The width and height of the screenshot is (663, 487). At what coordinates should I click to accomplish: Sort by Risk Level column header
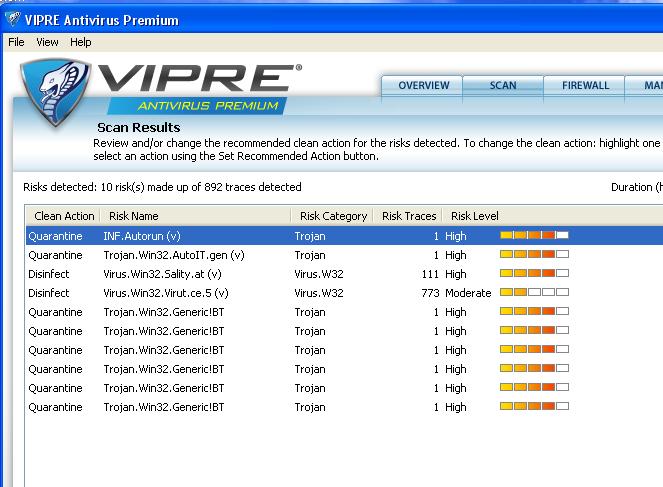(x=474, y=216)
